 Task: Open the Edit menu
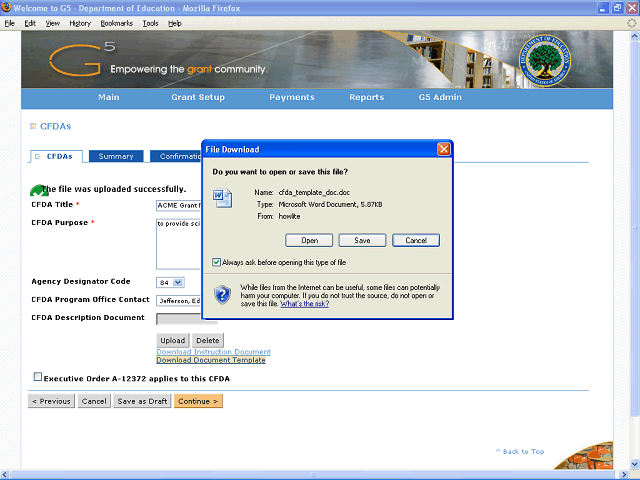30,23
